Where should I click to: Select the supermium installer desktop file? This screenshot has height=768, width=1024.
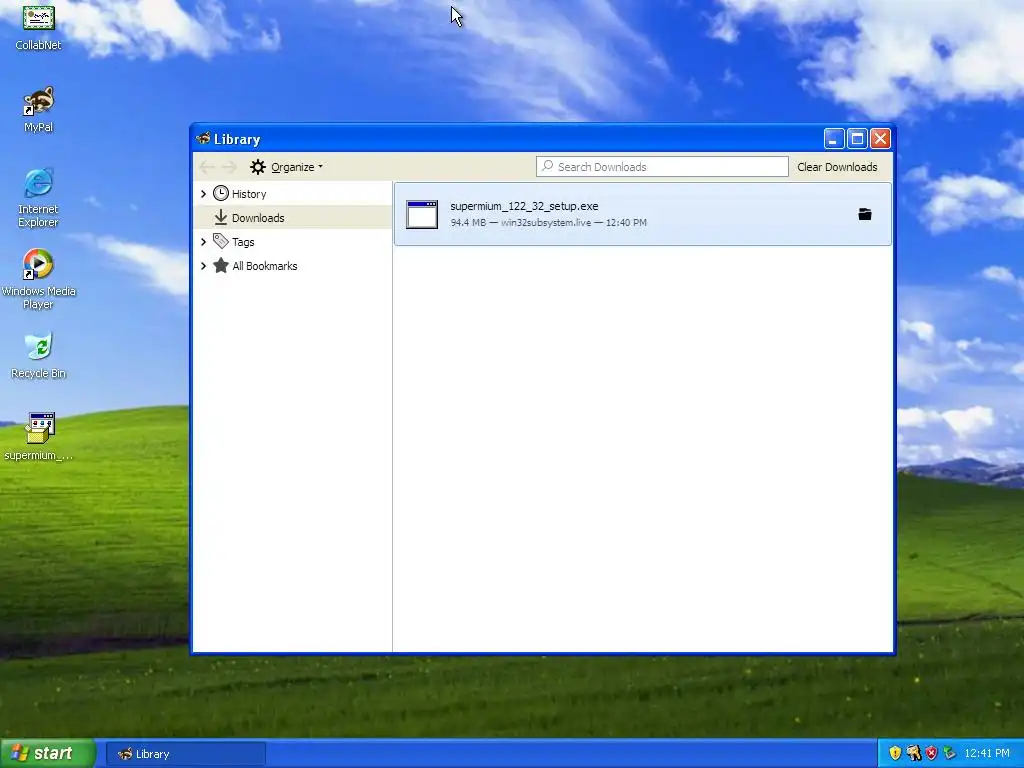point(39,436)
